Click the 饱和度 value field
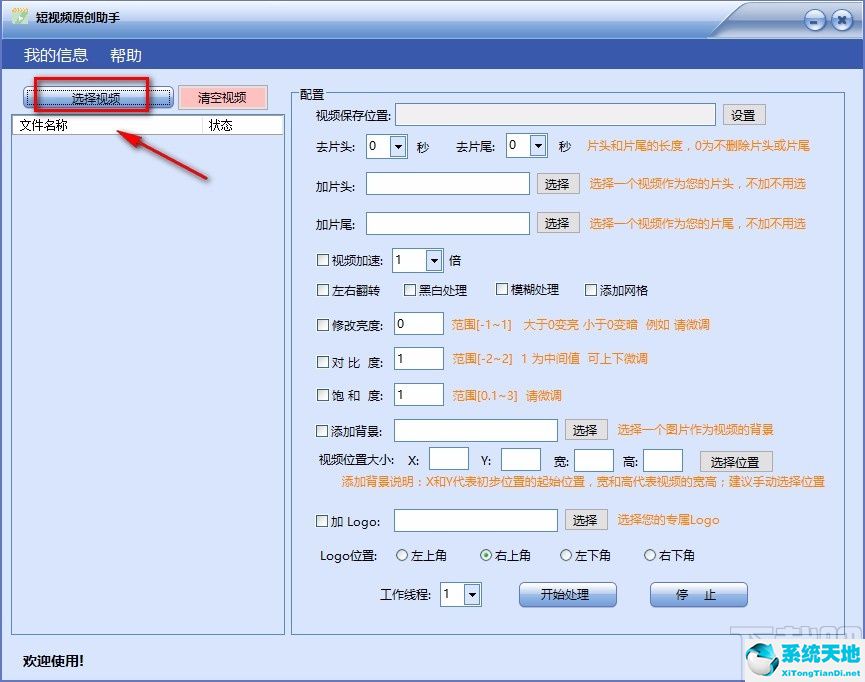Image resolution: width=865 pixels, height=682 pixels. tap(419, 395)
